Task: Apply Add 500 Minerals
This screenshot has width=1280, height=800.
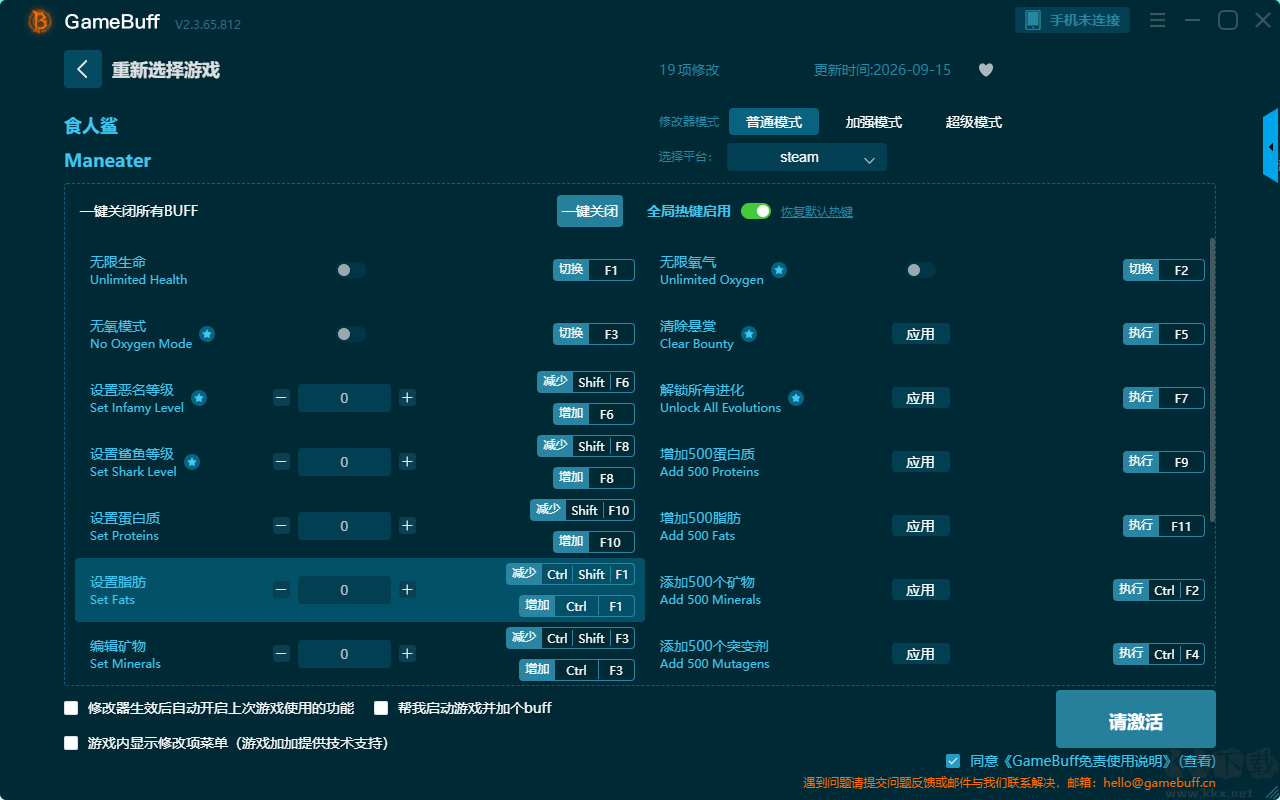Action: coord(921,590)
